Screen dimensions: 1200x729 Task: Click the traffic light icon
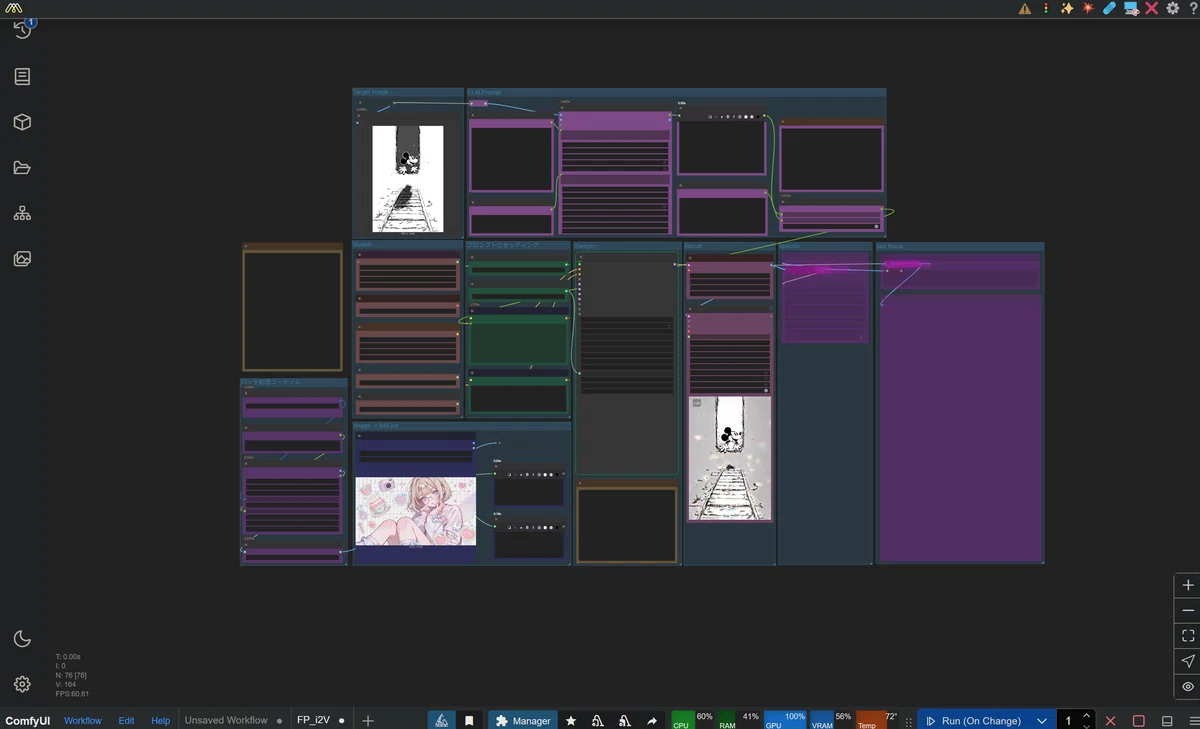tap(1046, 8)
